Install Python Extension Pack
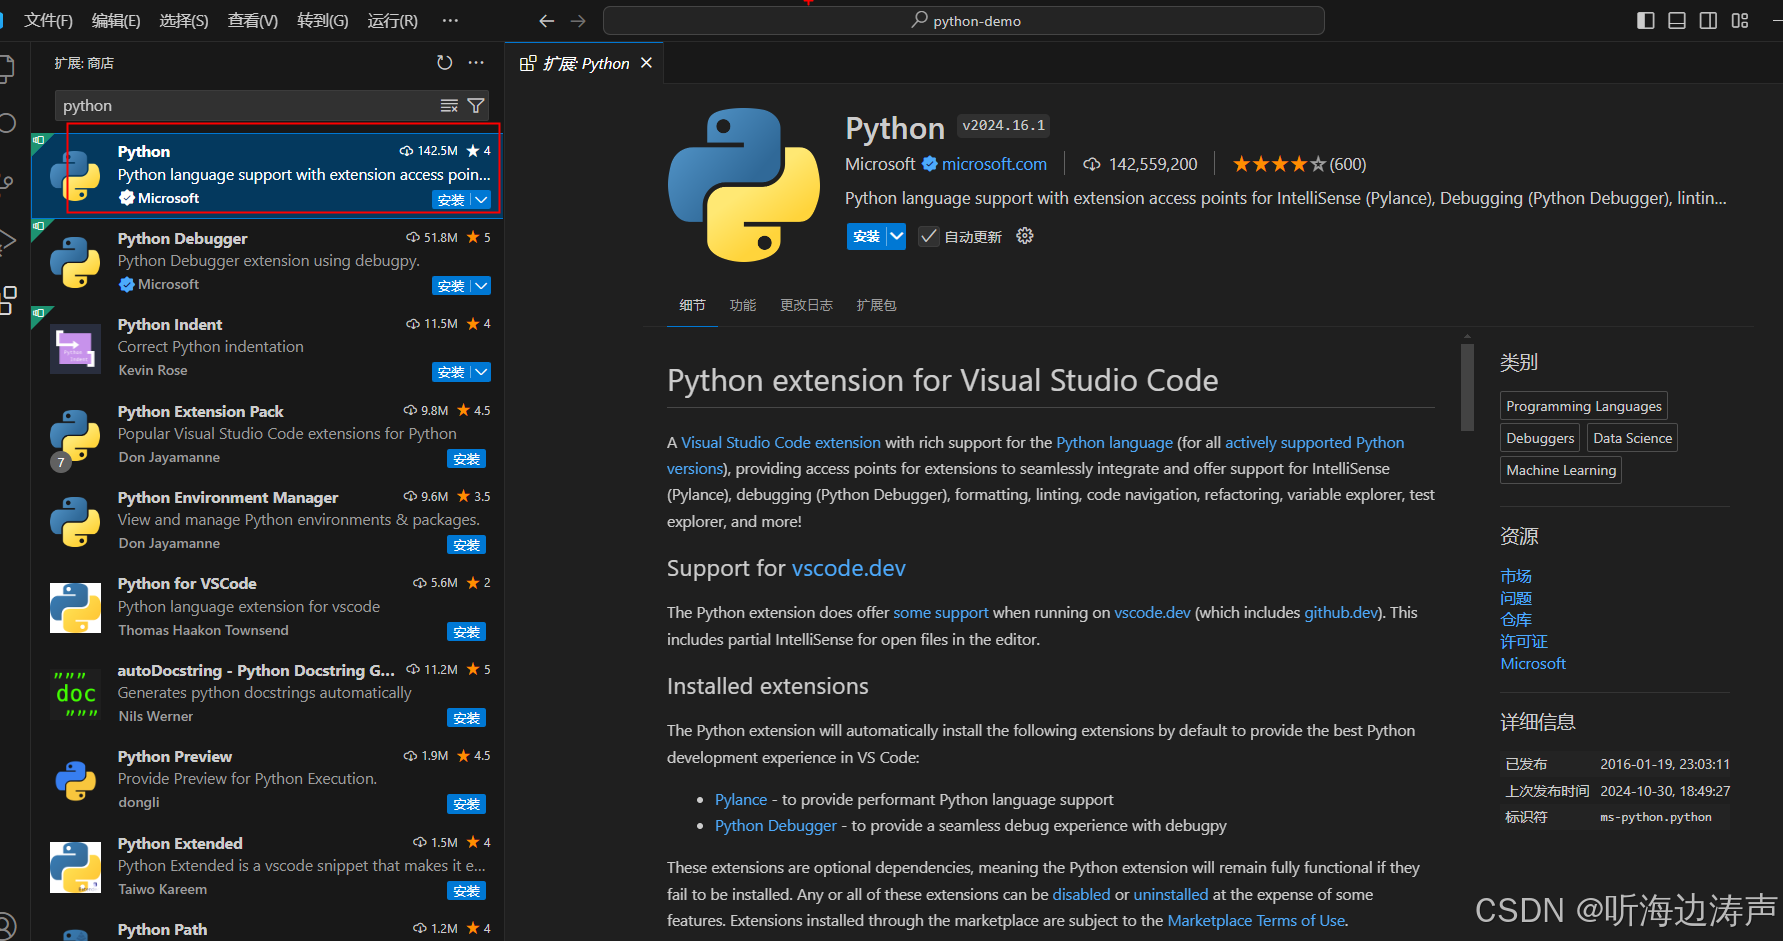This screenshot has height=941, width=1783. (466, 459)
